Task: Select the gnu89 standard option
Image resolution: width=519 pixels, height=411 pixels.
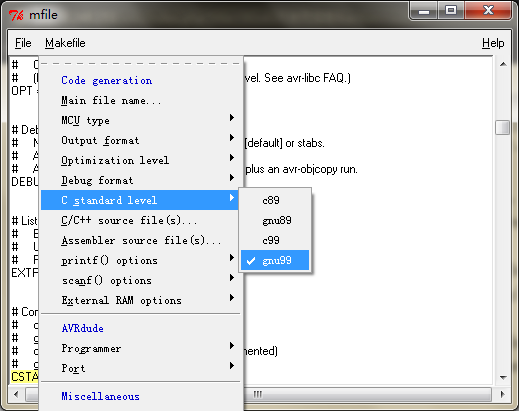Action: 275,220
